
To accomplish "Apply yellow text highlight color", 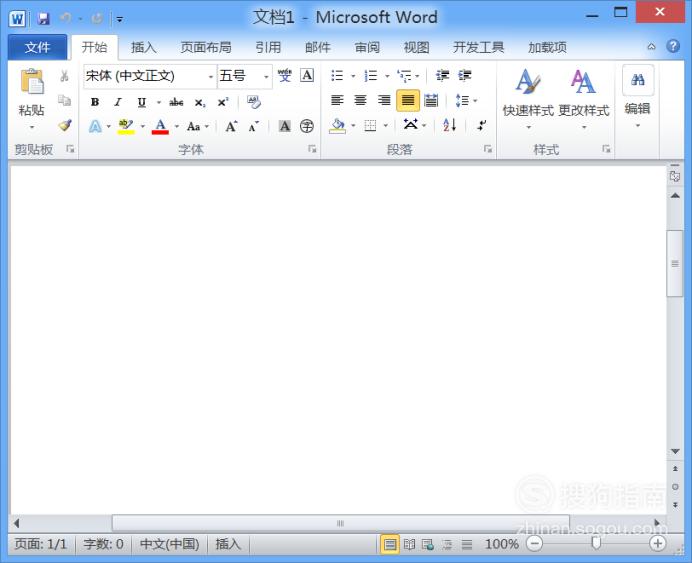I will (x=126, y=127).
